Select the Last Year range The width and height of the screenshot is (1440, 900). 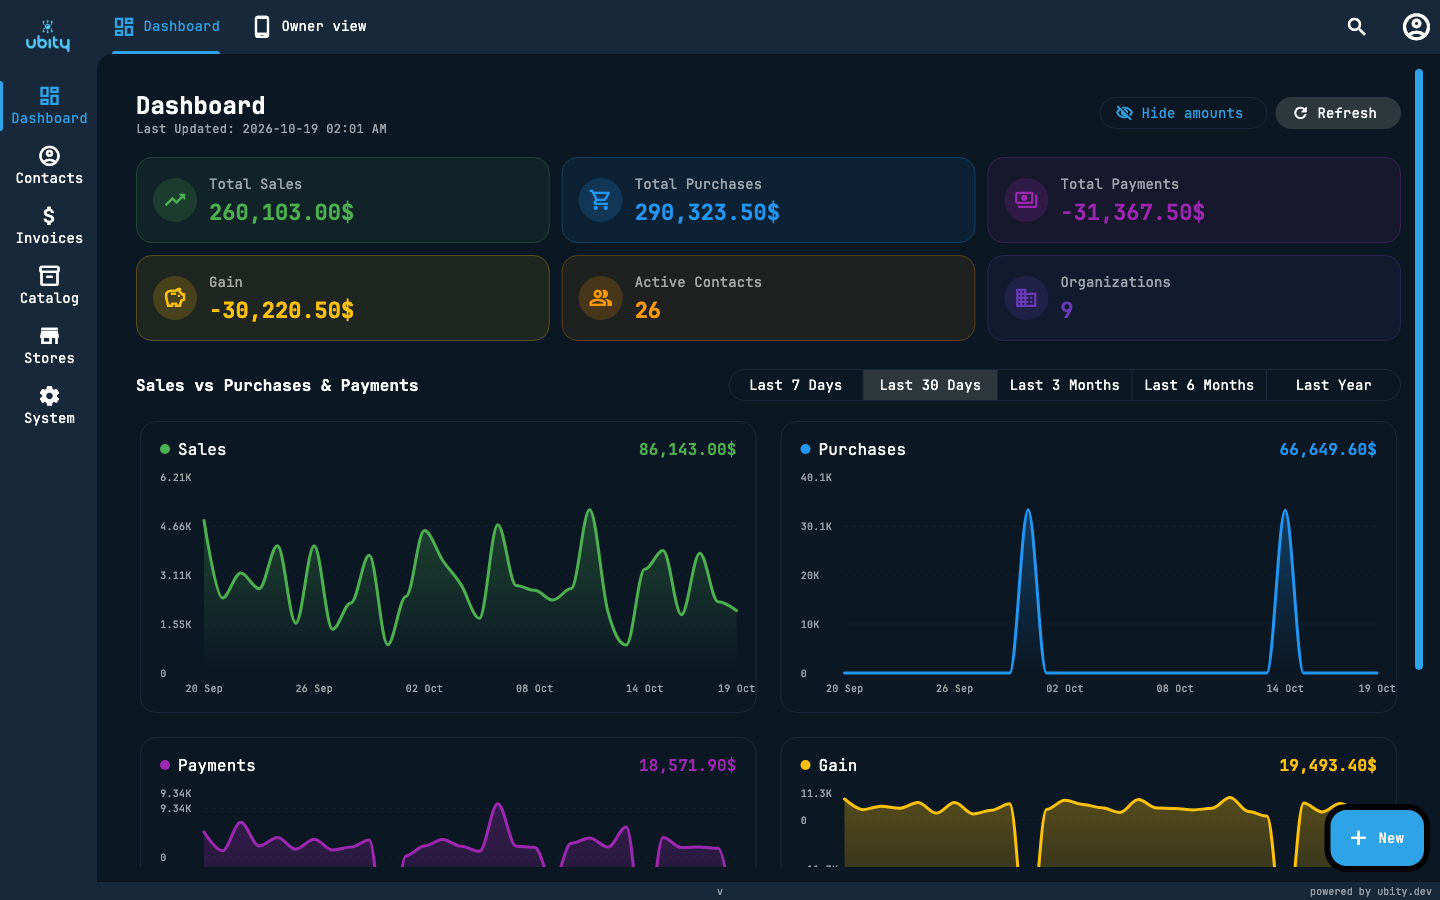pos(1333,385)
